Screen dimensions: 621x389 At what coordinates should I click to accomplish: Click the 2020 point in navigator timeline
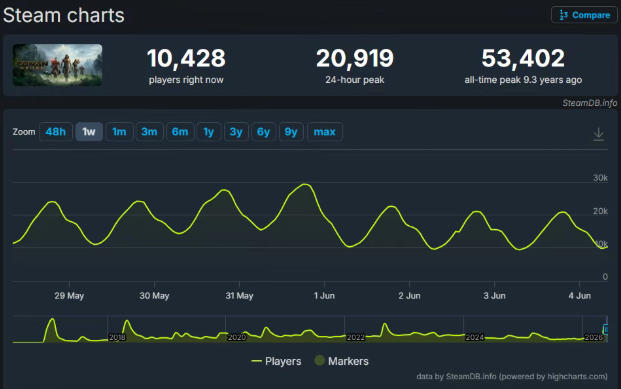pyautogui.click(x=236, y=338)
